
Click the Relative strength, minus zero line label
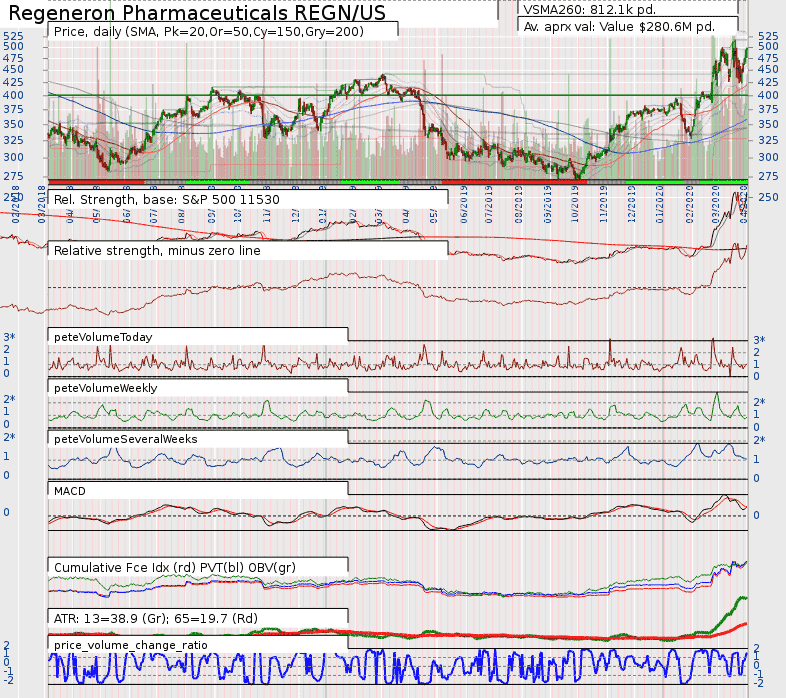click(x=157, y=251)
